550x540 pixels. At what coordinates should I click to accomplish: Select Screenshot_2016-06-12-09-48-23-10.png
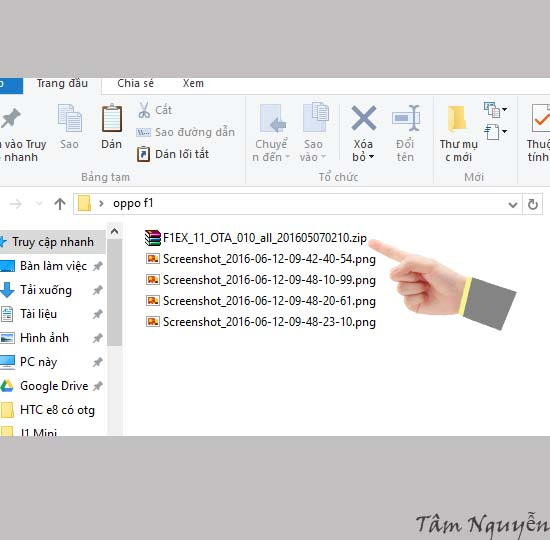[261, 322]
